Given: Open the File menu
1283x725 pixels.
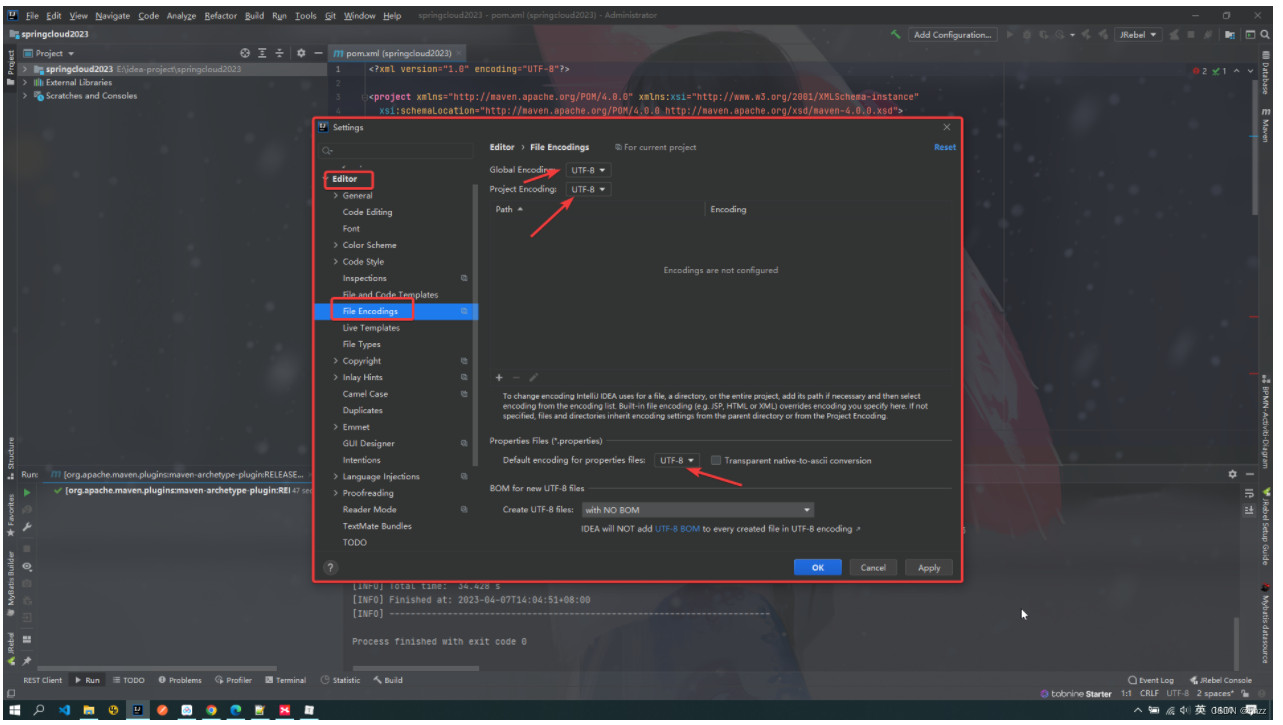Looking at the screenshot, I should (32, 16).
